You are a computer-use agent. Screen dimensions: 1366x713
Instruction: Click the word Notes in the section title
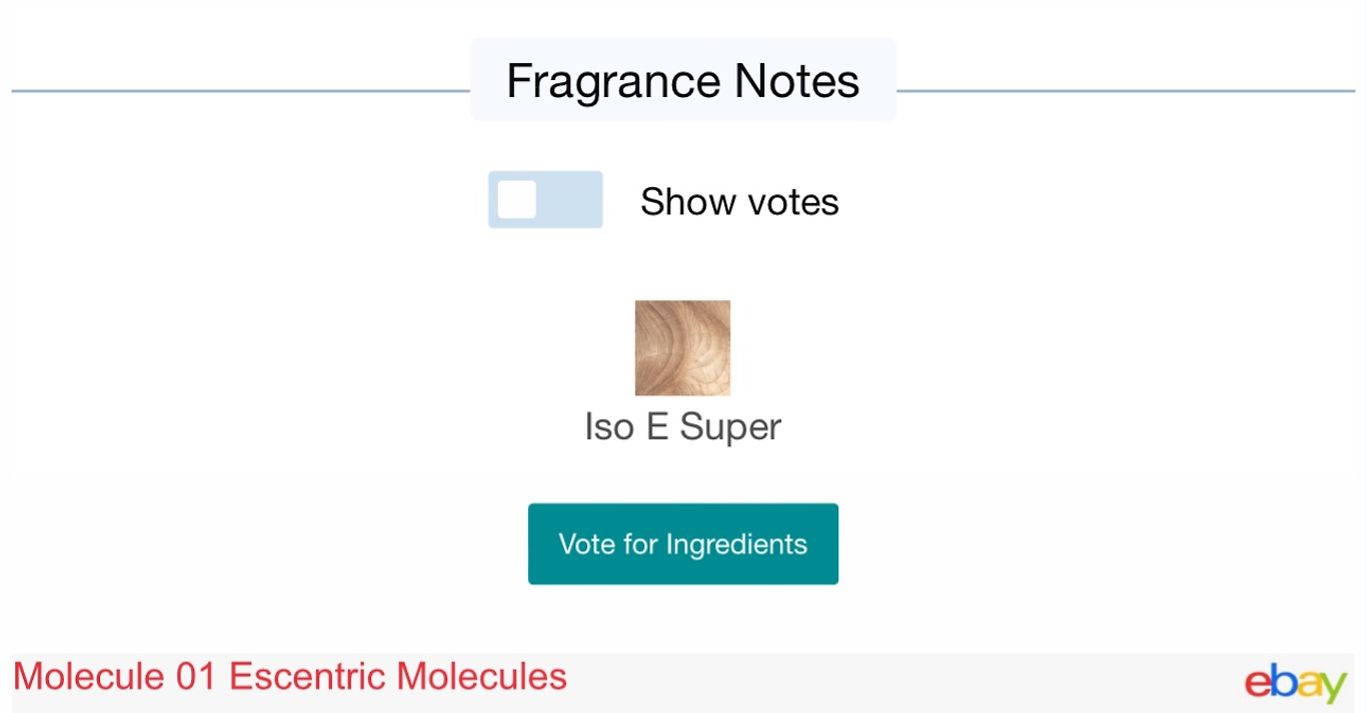(797, 81)
